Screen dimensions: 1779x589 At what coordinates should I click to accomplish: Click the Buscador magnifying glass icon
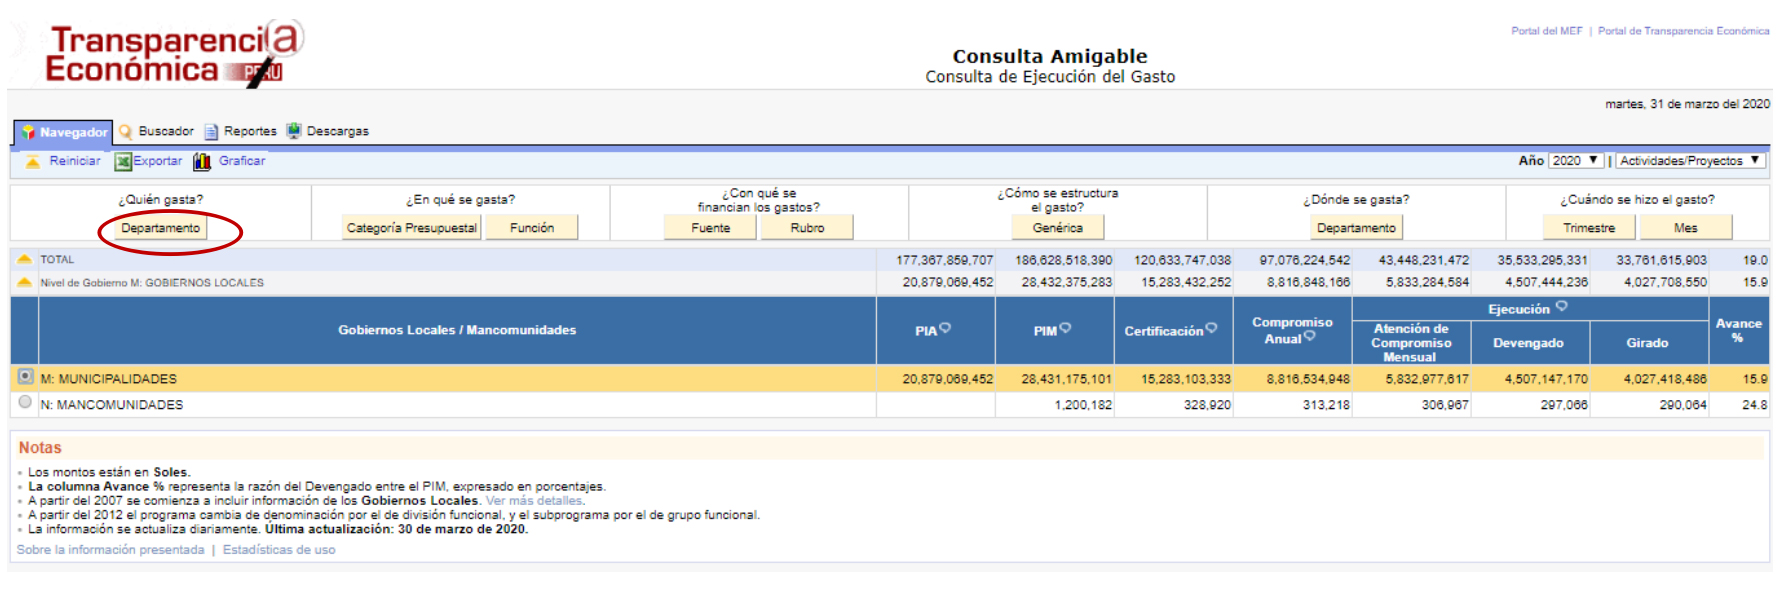coord(126,132)
